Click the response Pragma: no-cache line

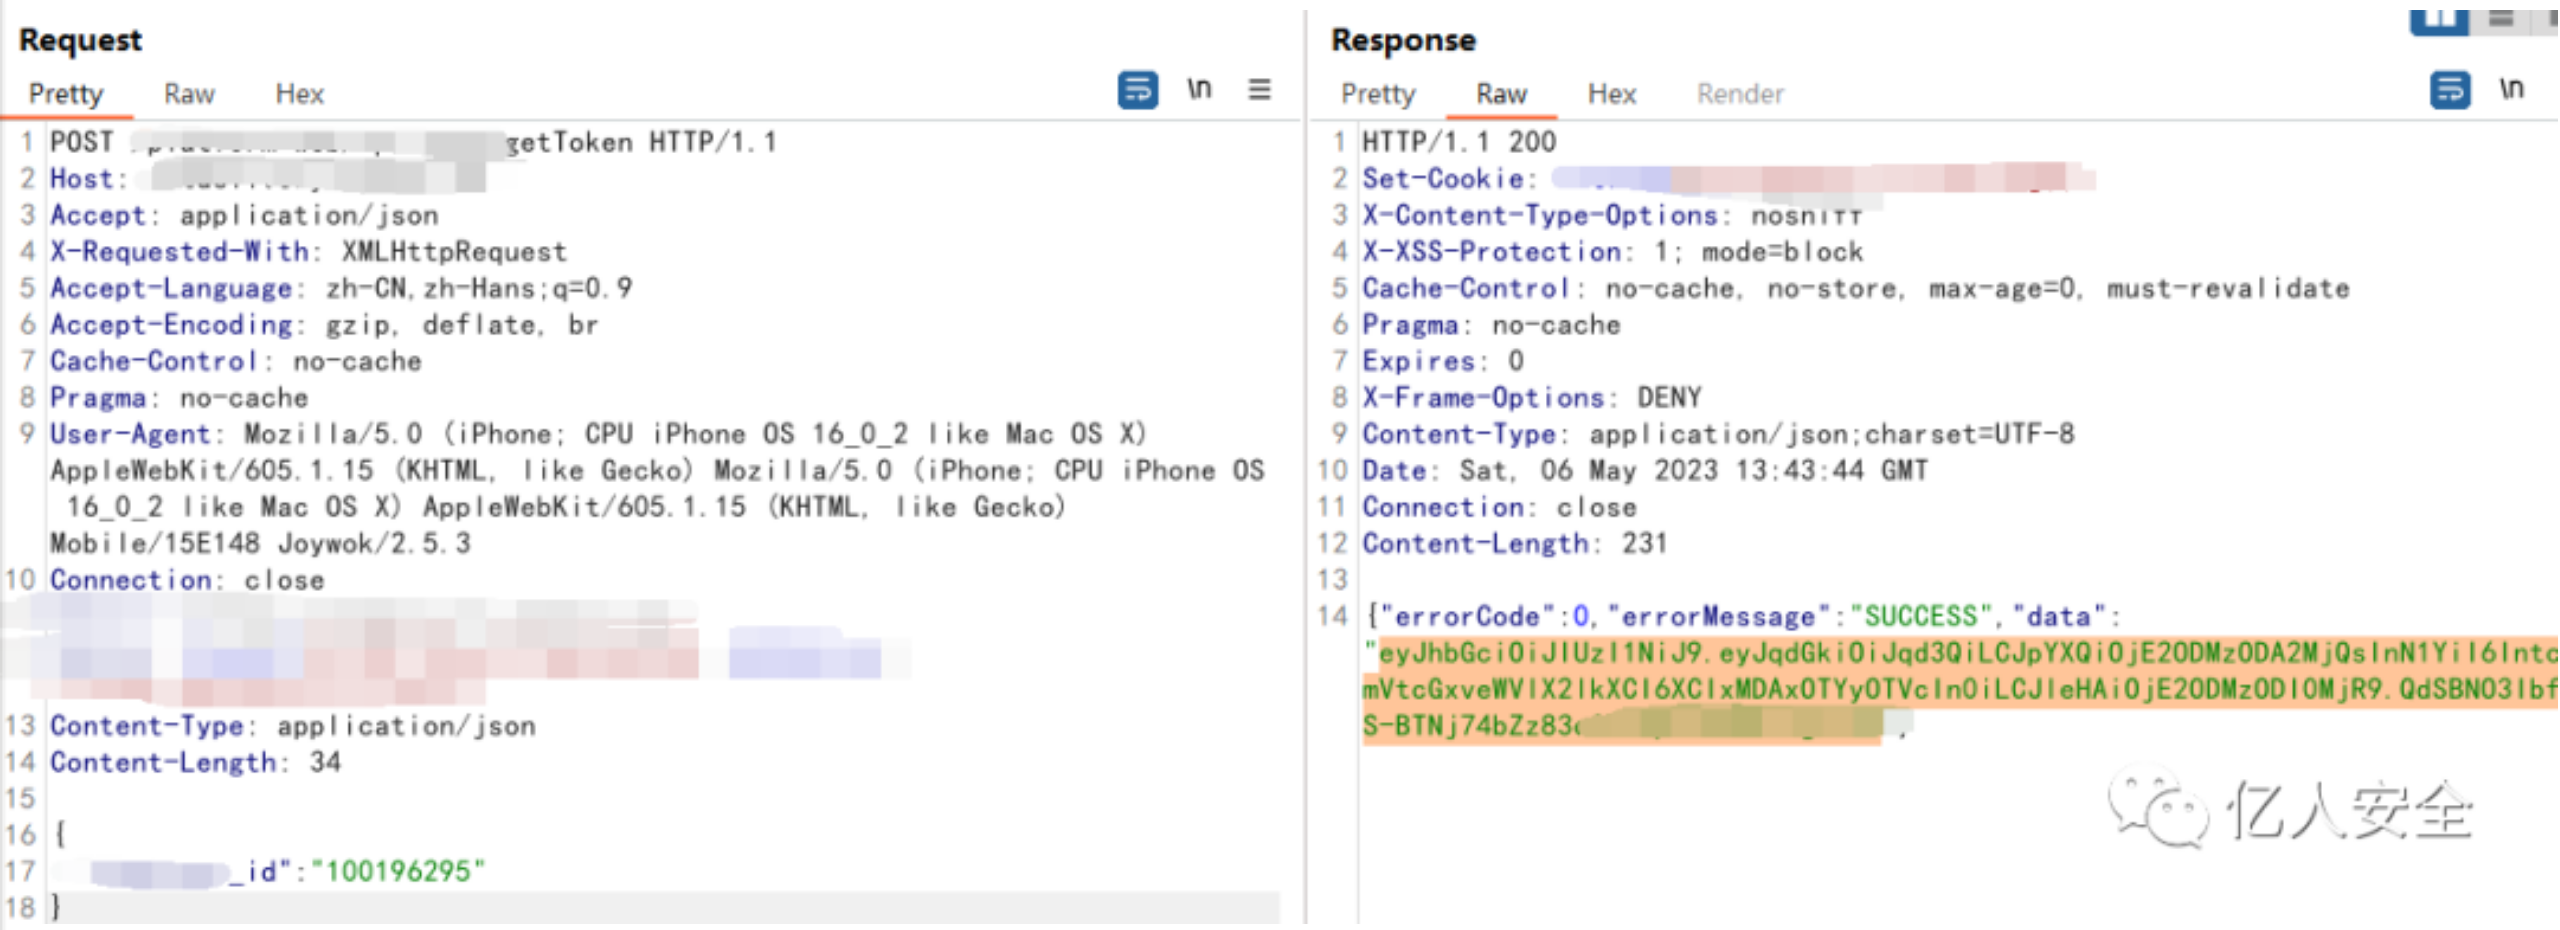1491,325
